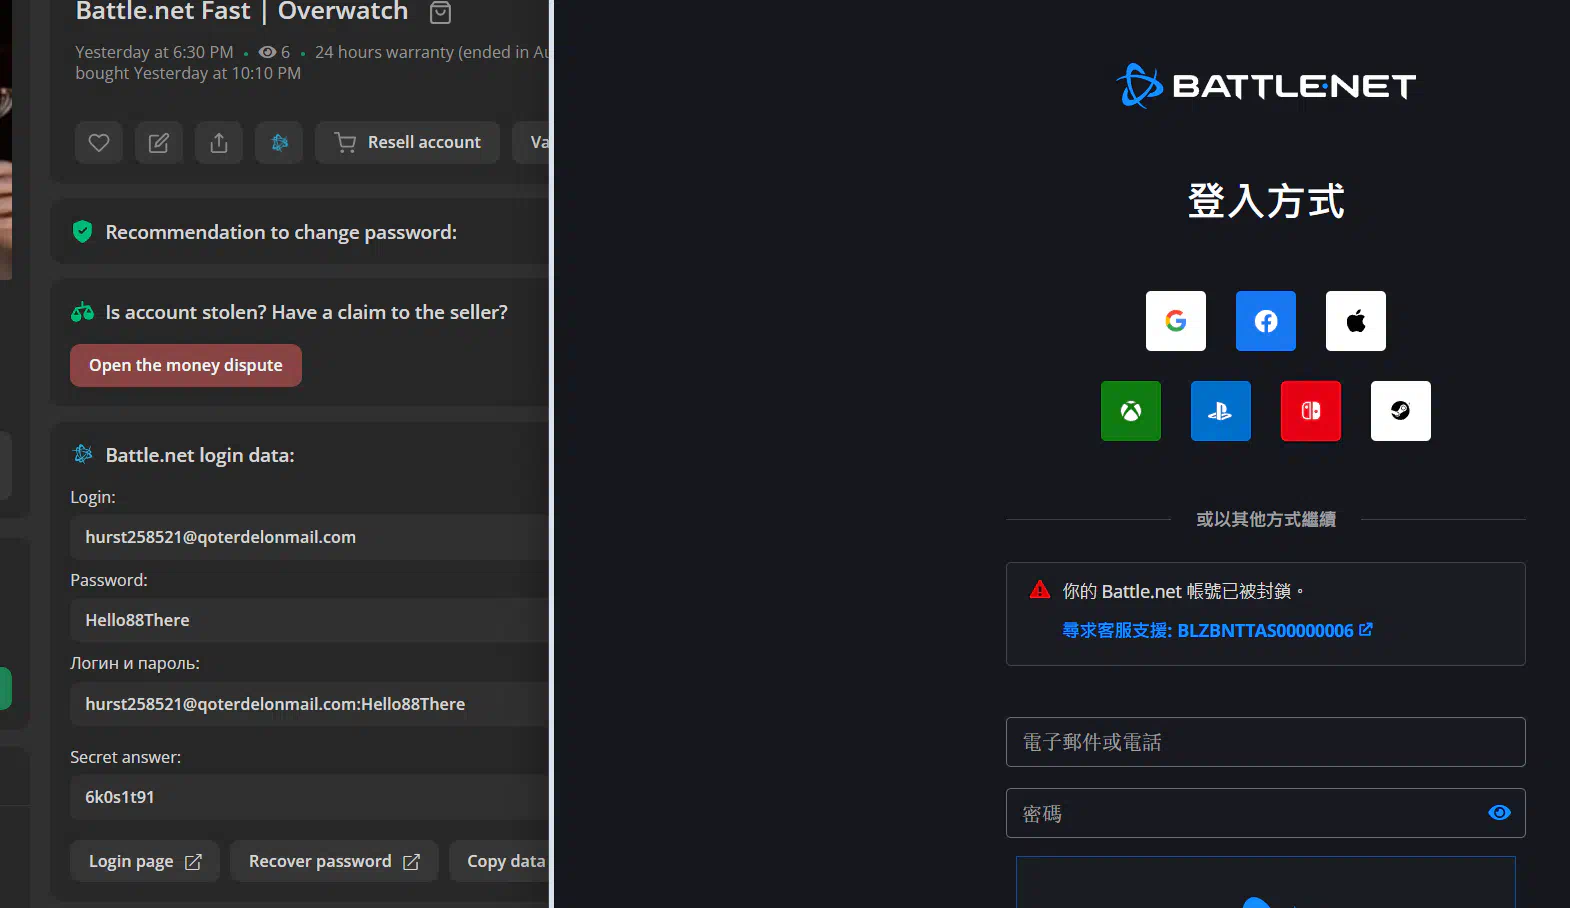1570x908 pixels.
Task: Open the Login page button
Action: pos(145,861)
